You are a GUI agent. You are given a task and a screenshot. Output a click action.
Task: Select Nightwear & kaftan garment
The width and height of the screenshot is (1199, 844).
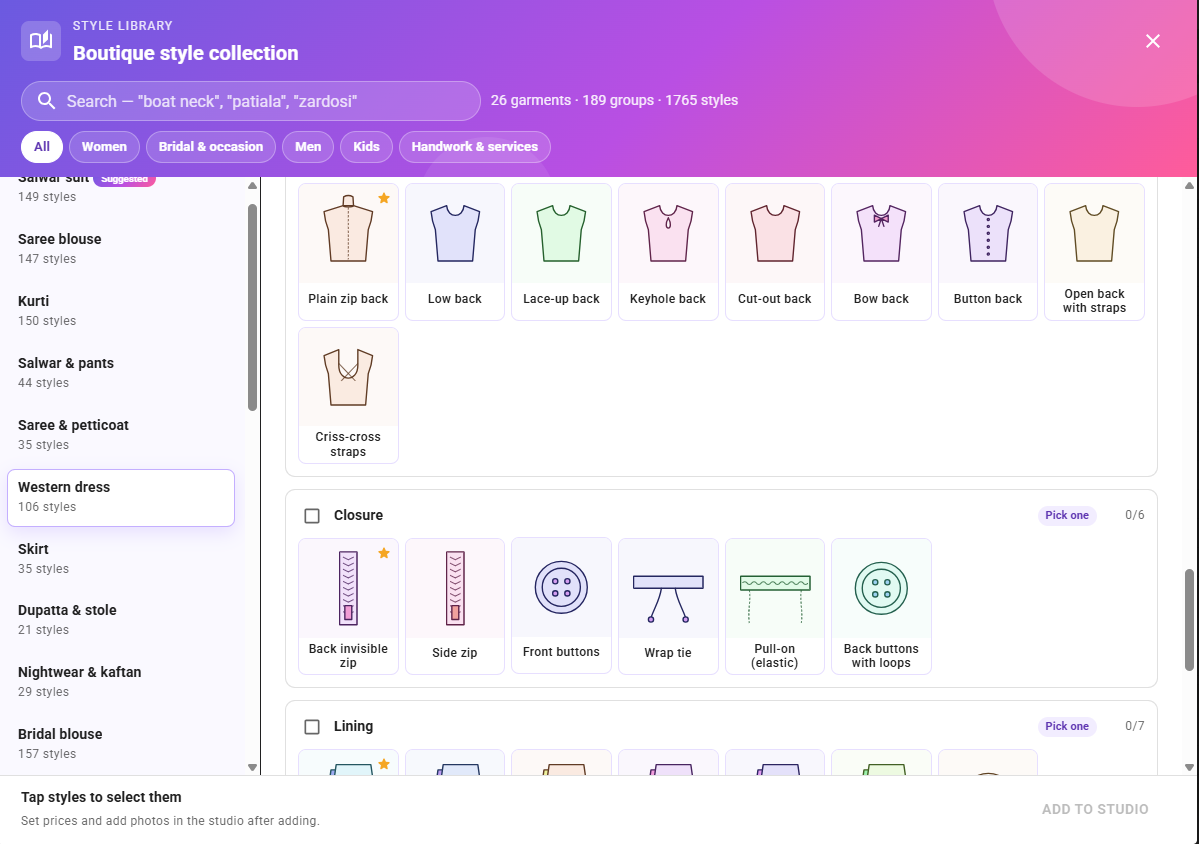click(121, 681)
